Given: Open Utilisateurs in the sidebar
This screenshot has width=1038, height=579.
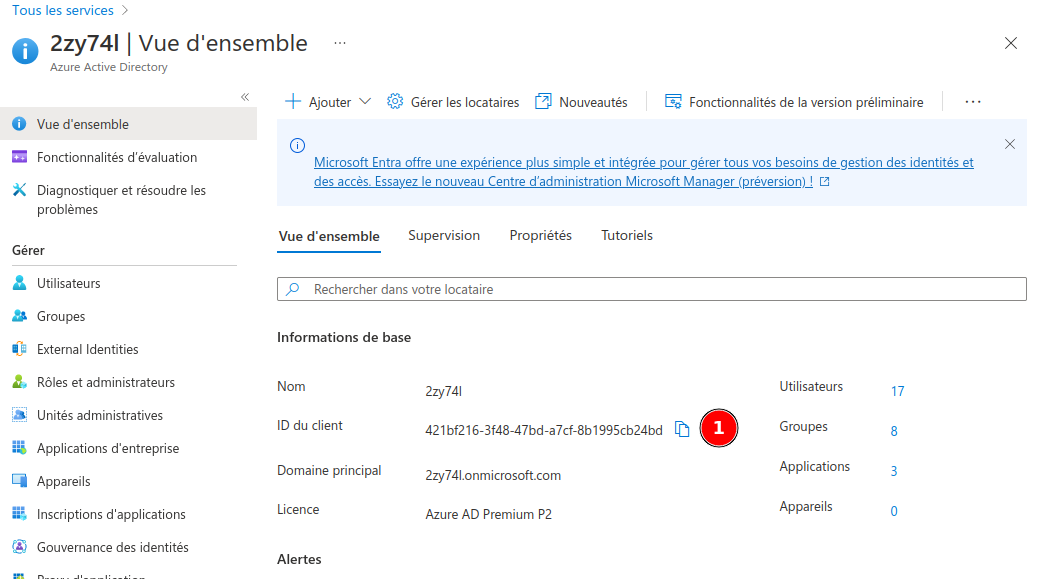Looking at the screenshot, I should point(68,283).
